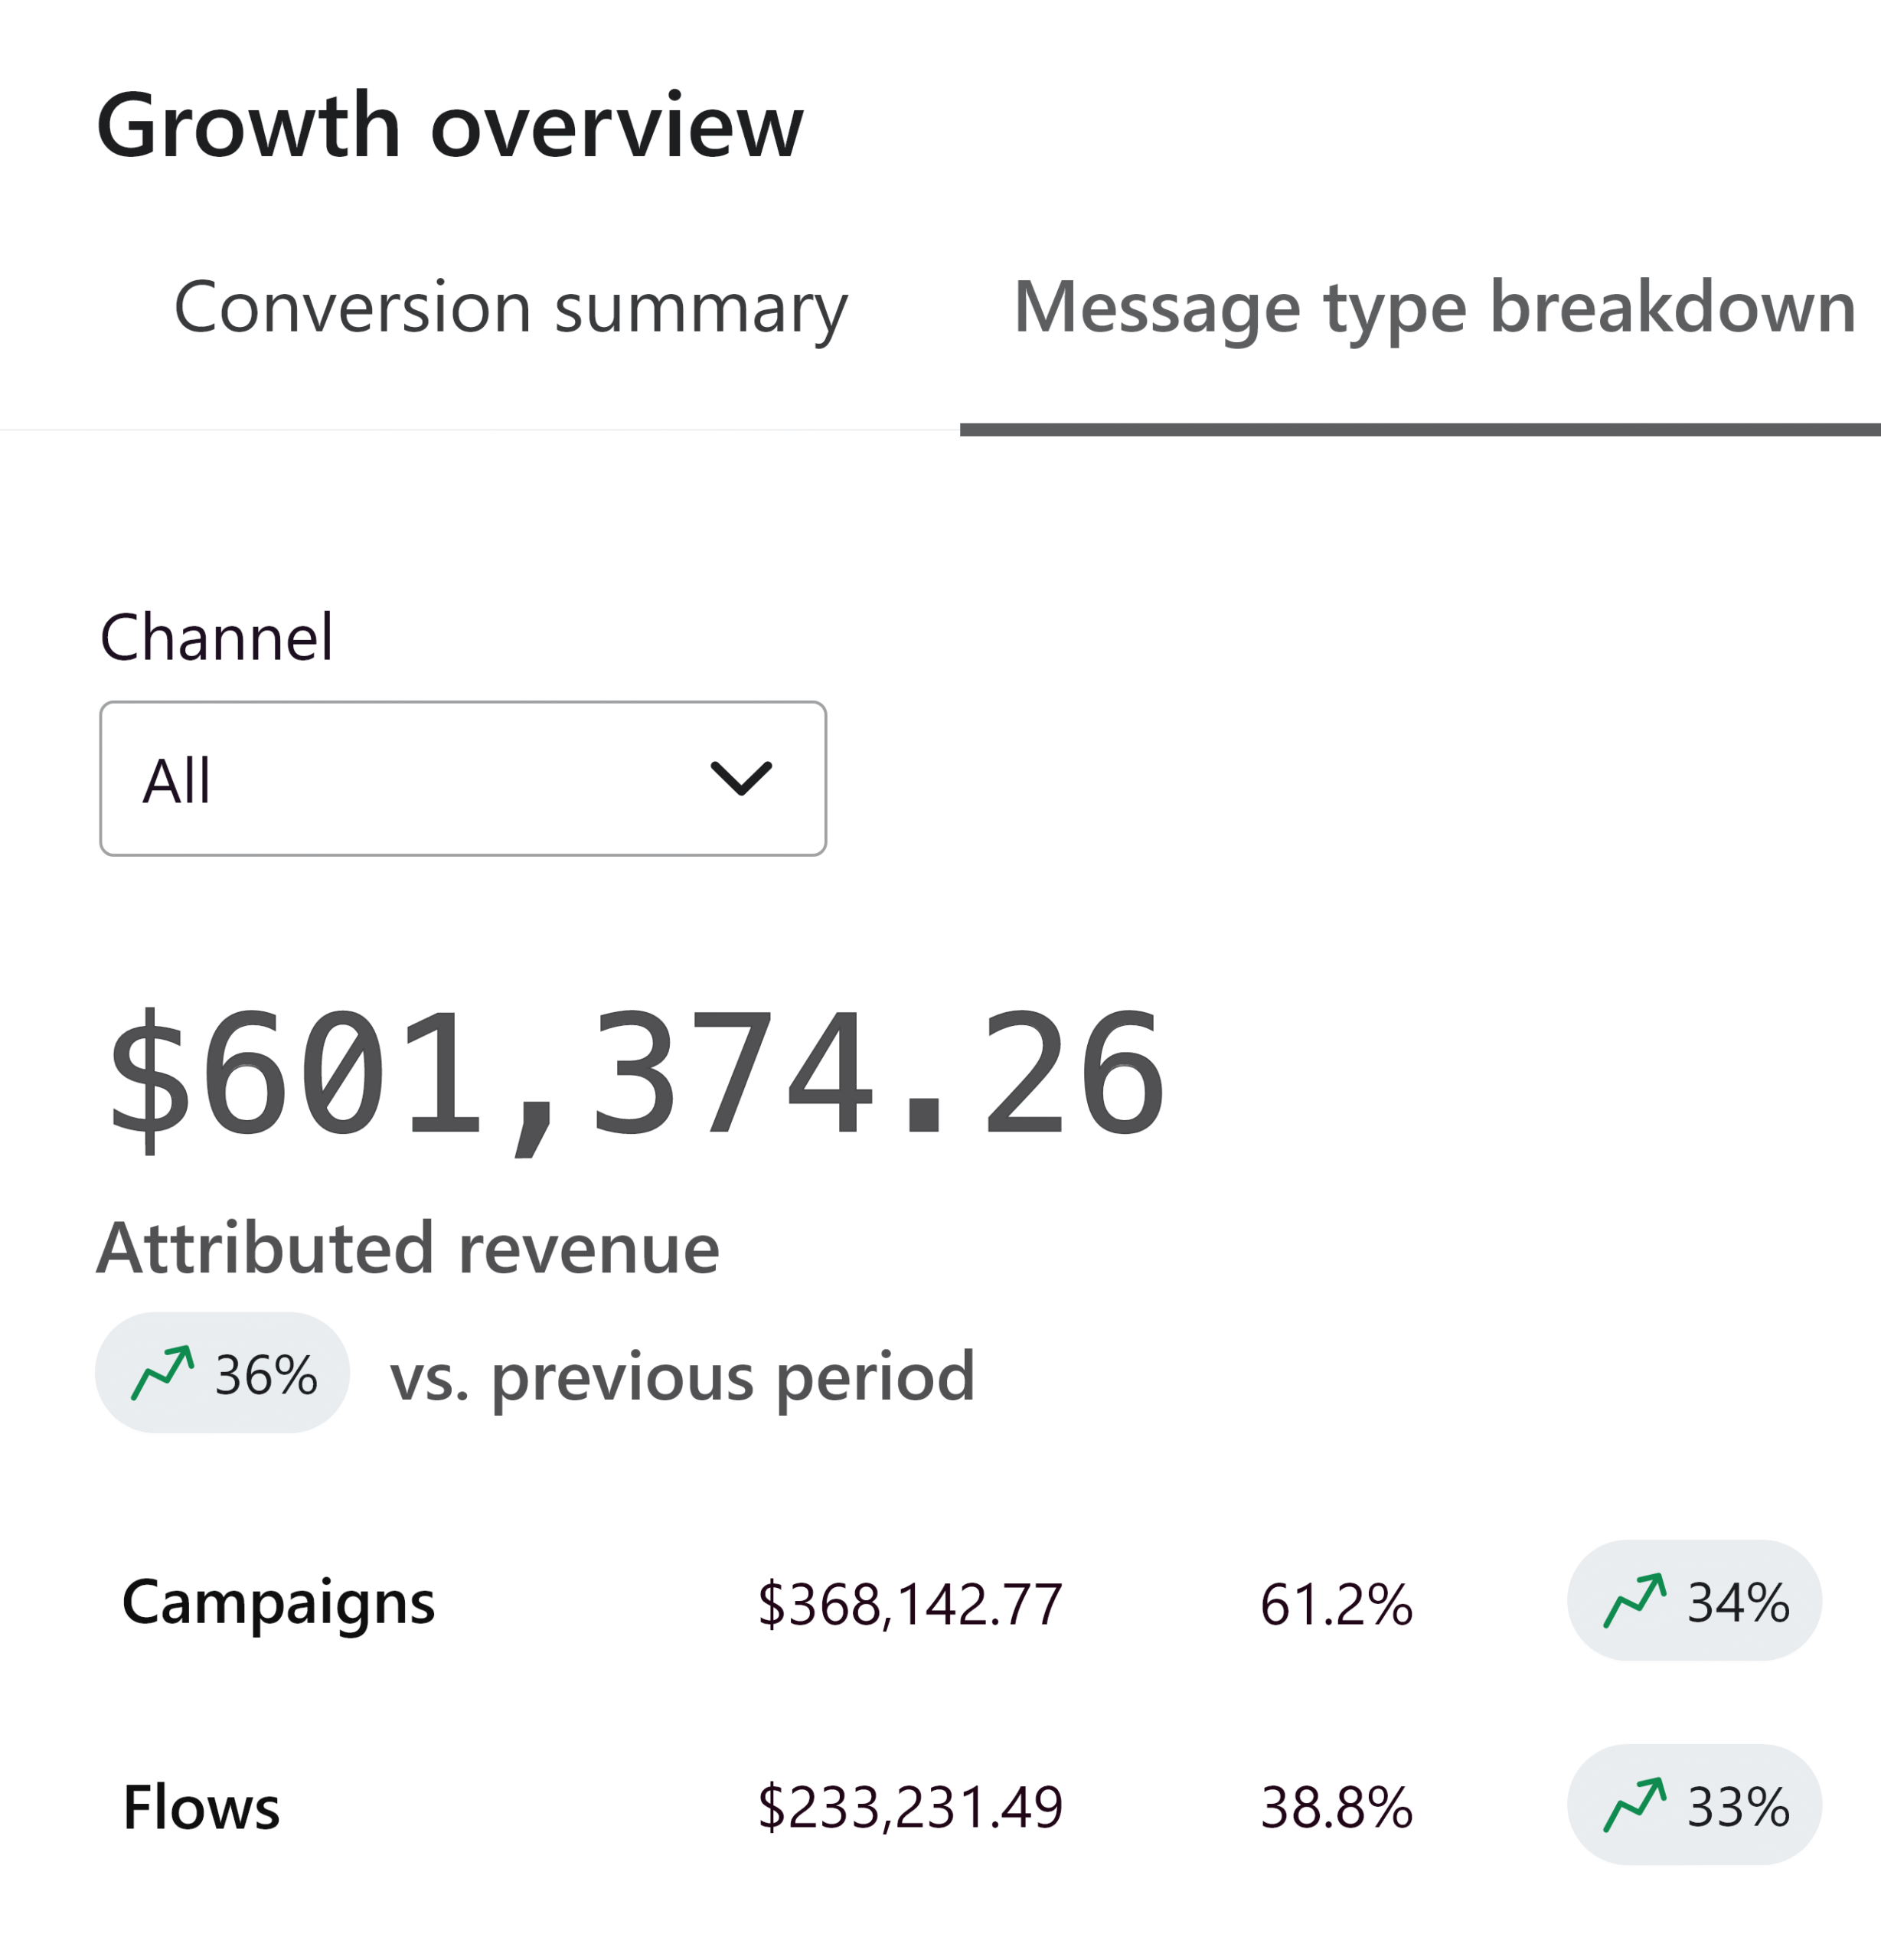1881x1960 pixels.
Task: Switch to the Conversion summary tab
Action: pyautogui.click(x=510, y=307)
